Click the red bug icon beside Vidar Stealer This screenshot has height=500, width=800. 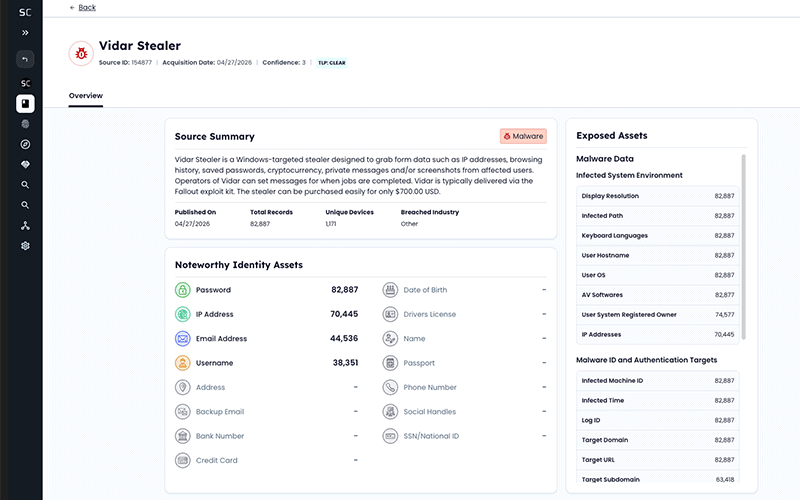pos(81,54)
